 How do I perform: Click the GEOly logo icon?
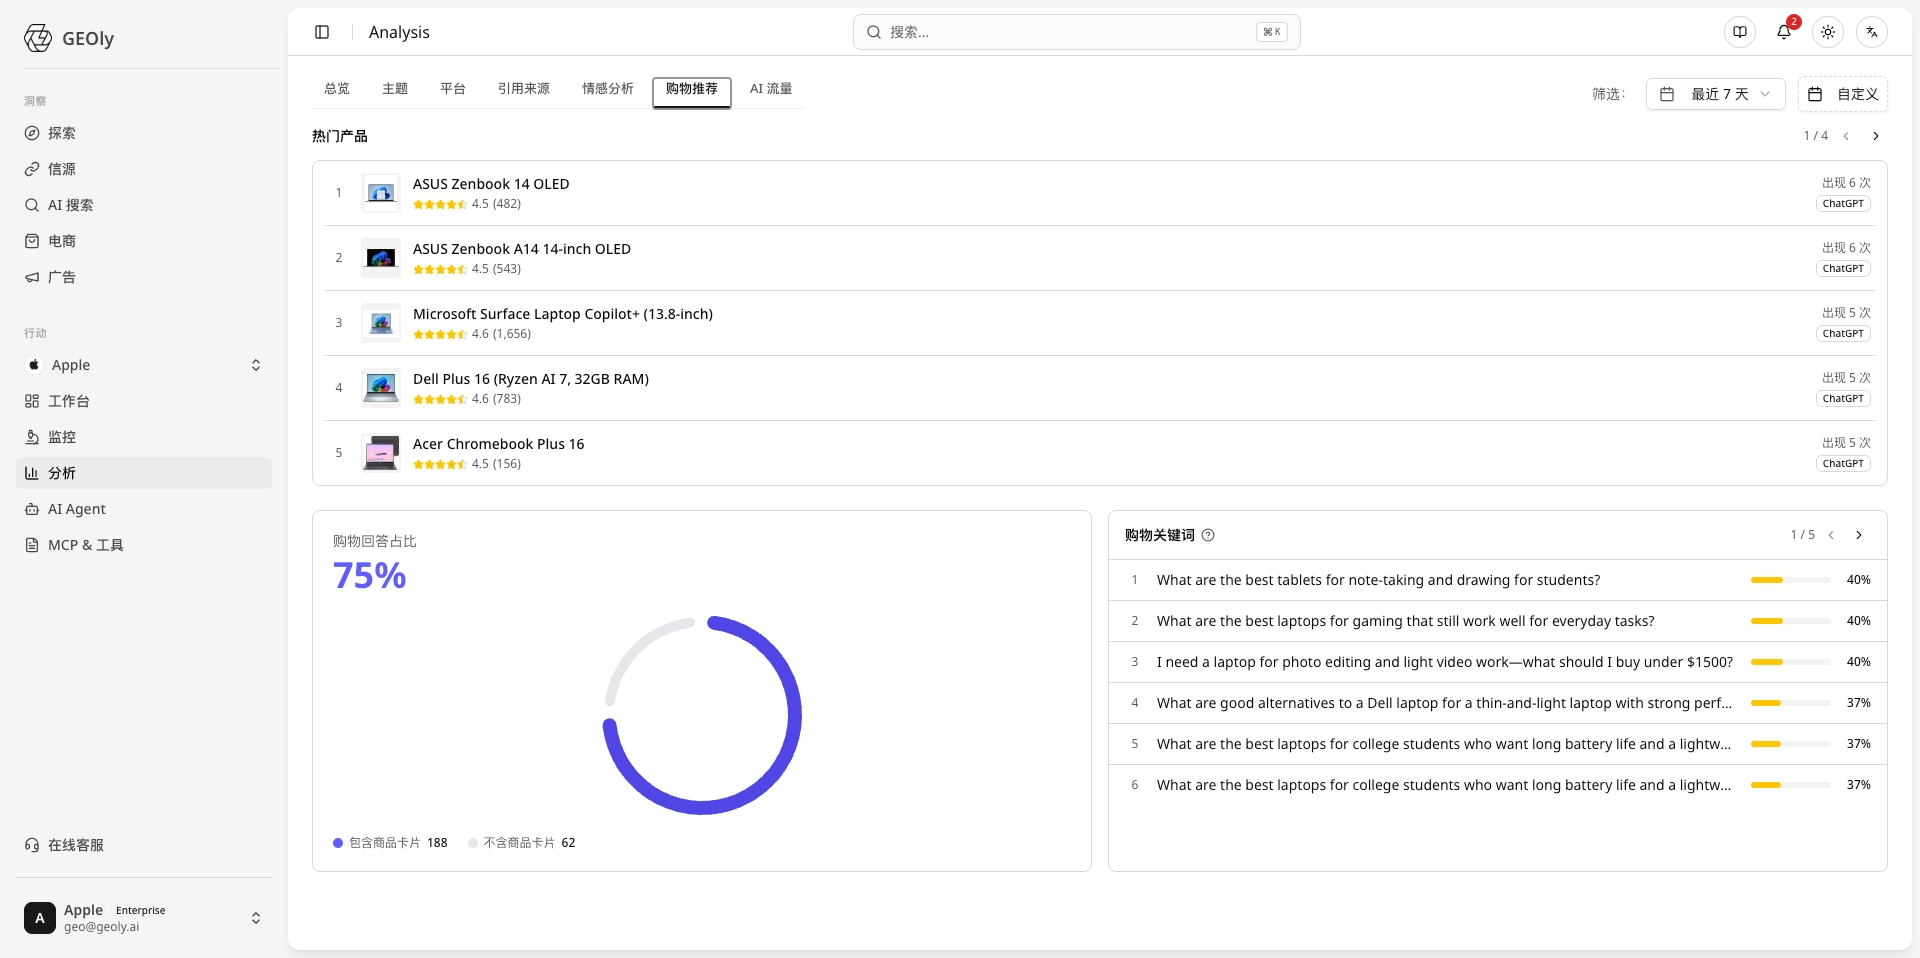[x=38, y=38]
